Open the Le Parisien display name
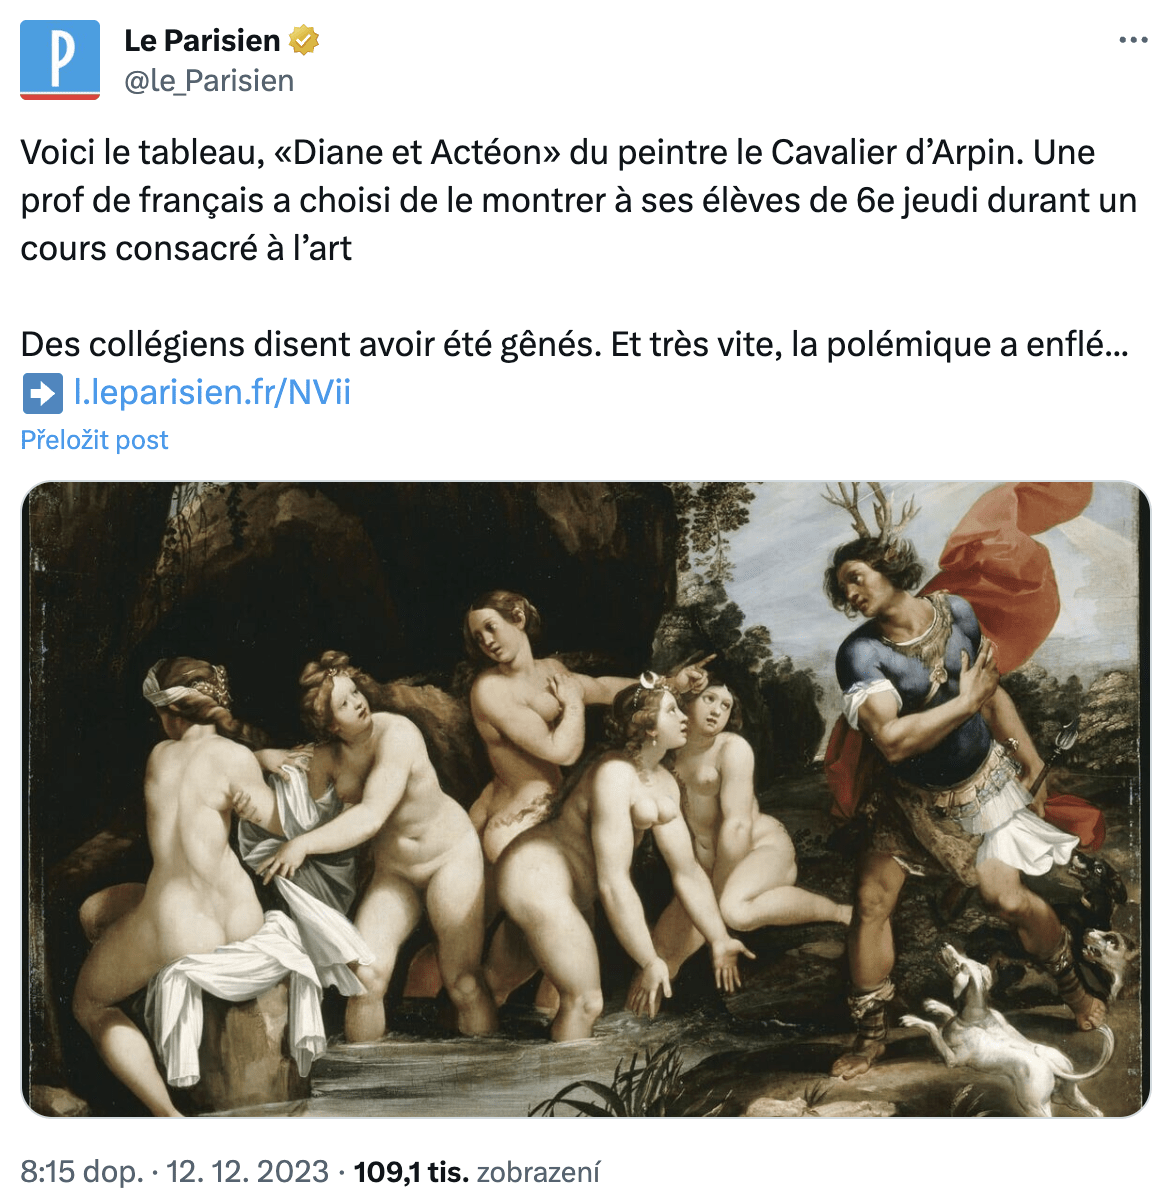The image size is (1170, 1204). click(202, 41)
